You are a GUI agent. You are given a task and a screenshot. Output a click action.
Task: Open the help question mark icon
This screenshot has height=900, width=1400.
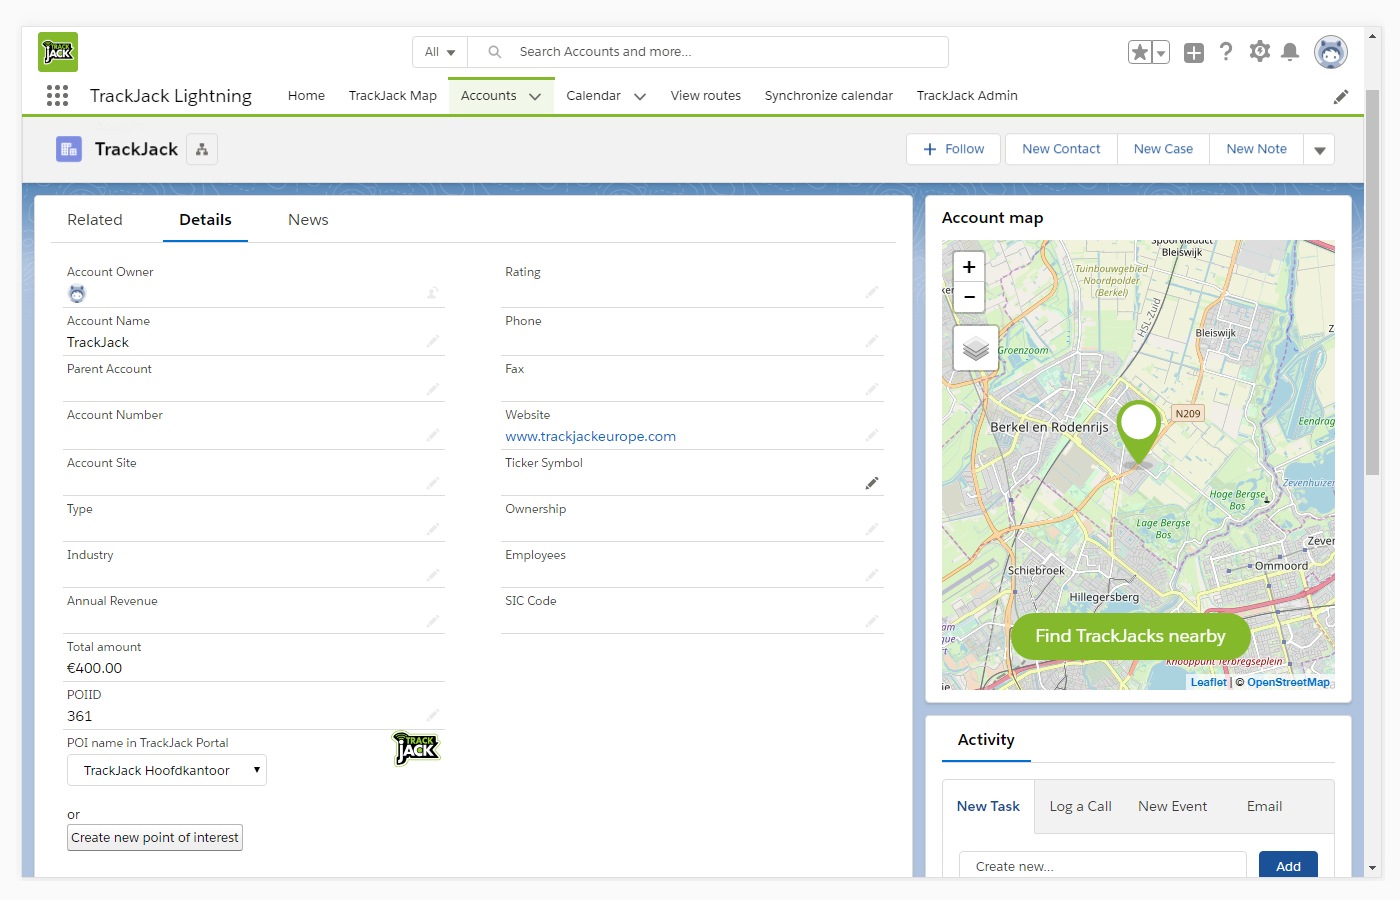coord(1226,52)
